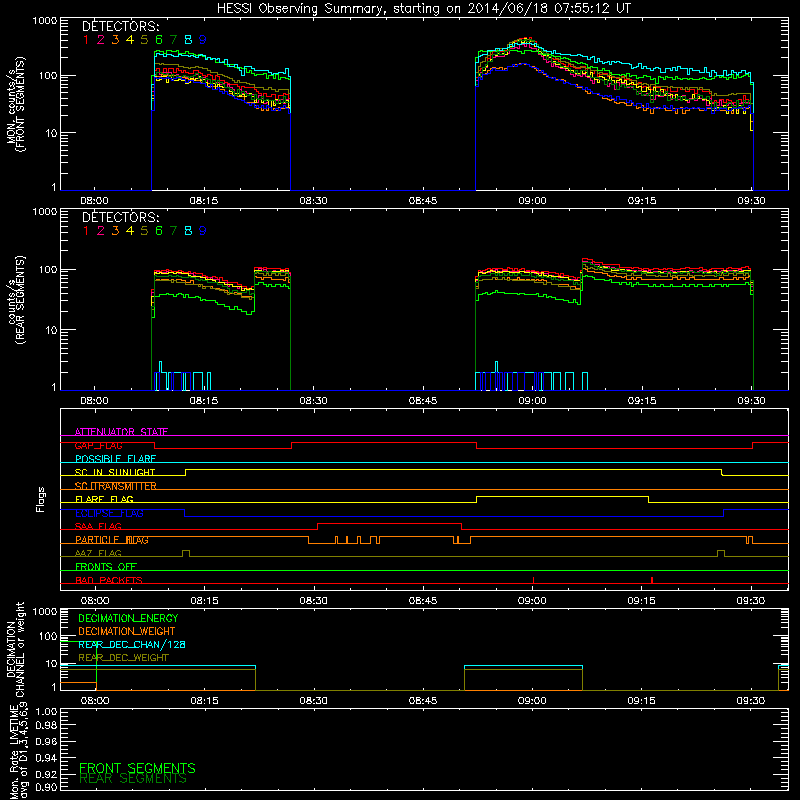Pick detector 3 in the front segments legend
The height and width of the screenshot is (800, 800).
(x=115, y=40)
